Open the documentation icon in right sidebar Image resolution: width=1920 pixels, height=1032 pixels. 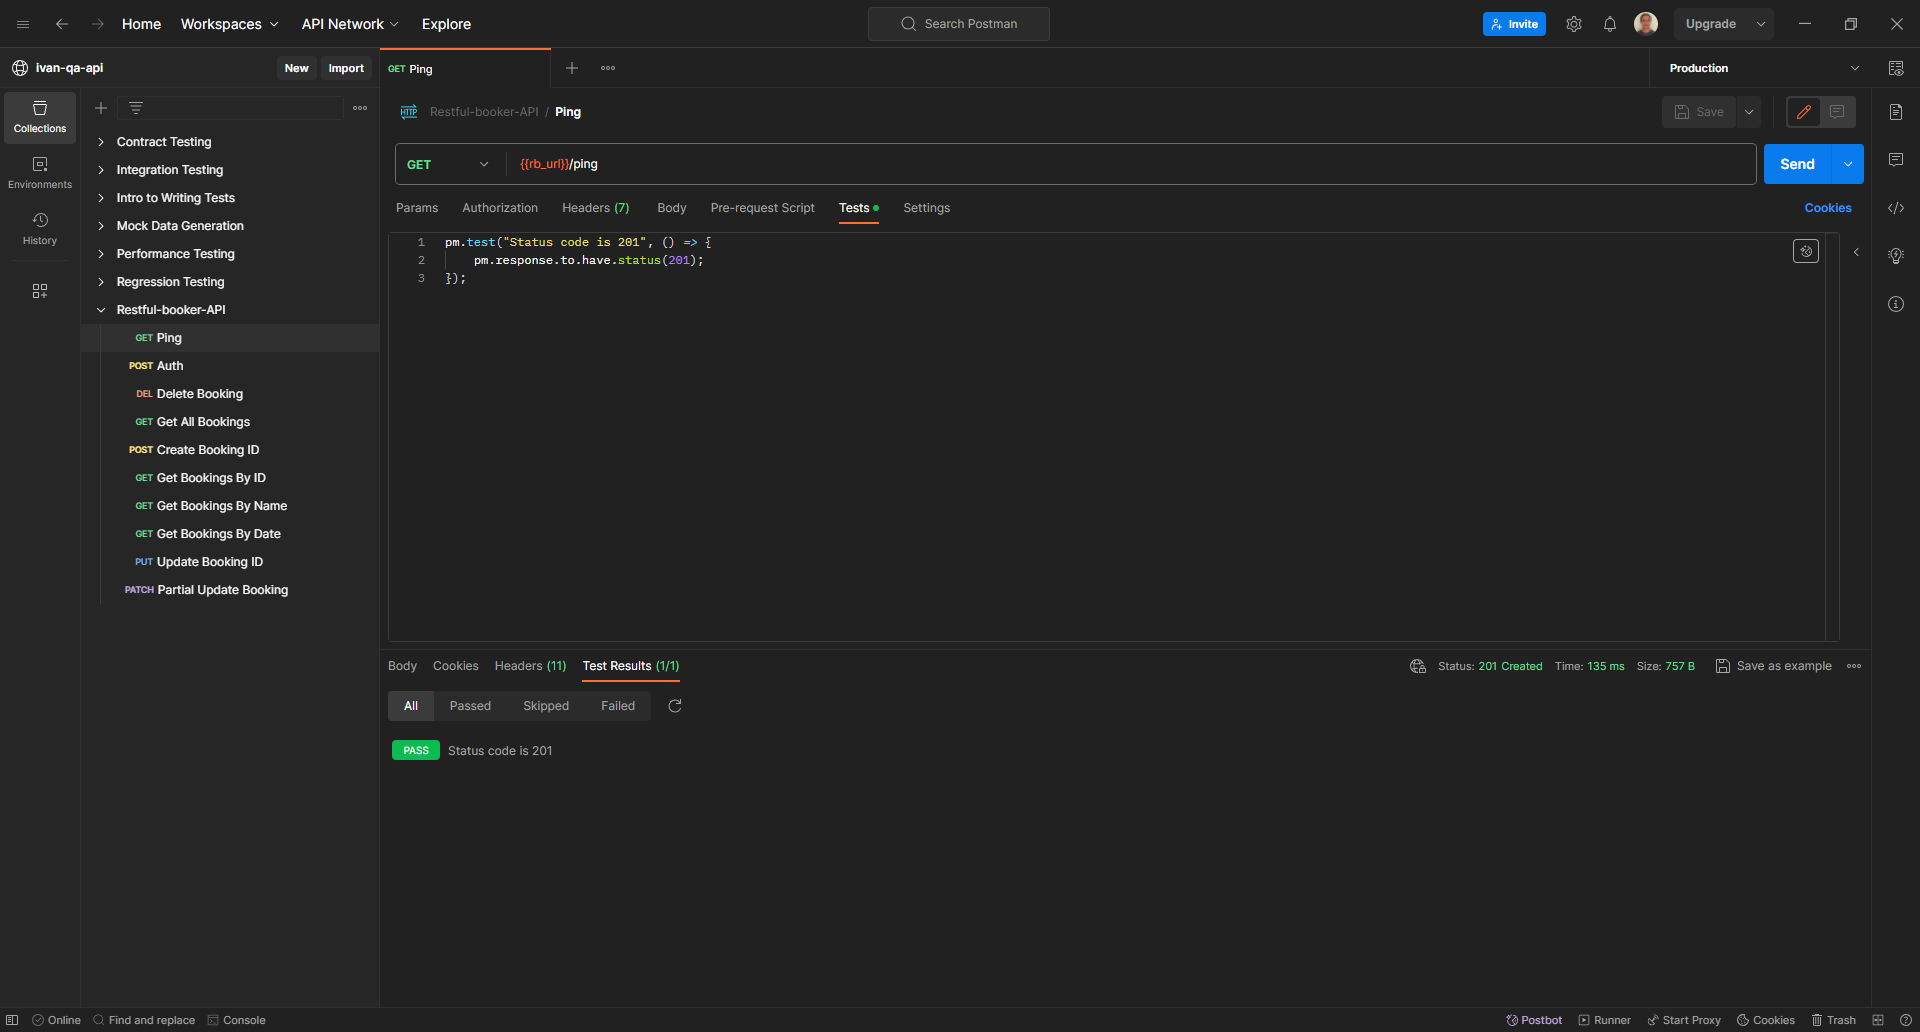point(1896,112)
